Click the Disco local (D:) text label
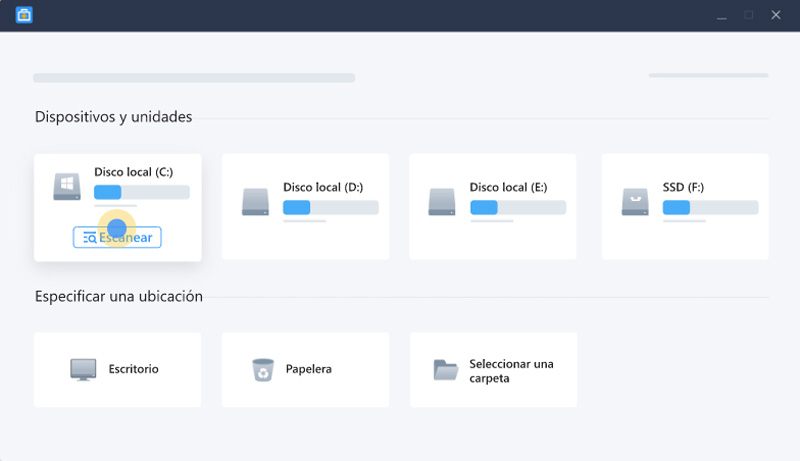 point(321,187)
